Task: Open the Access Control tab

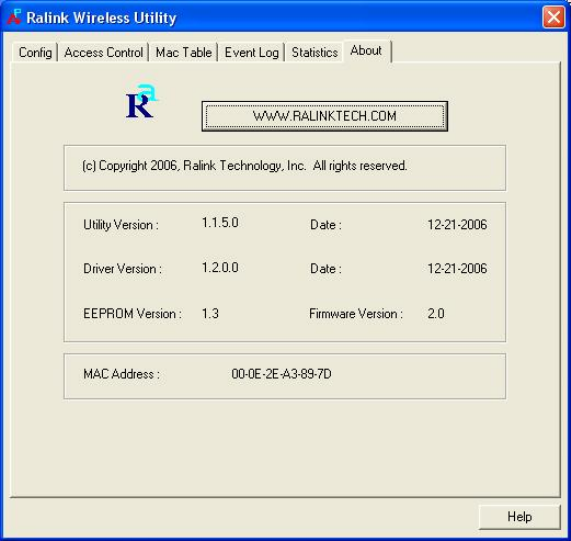Action: (x=103, y=52)
